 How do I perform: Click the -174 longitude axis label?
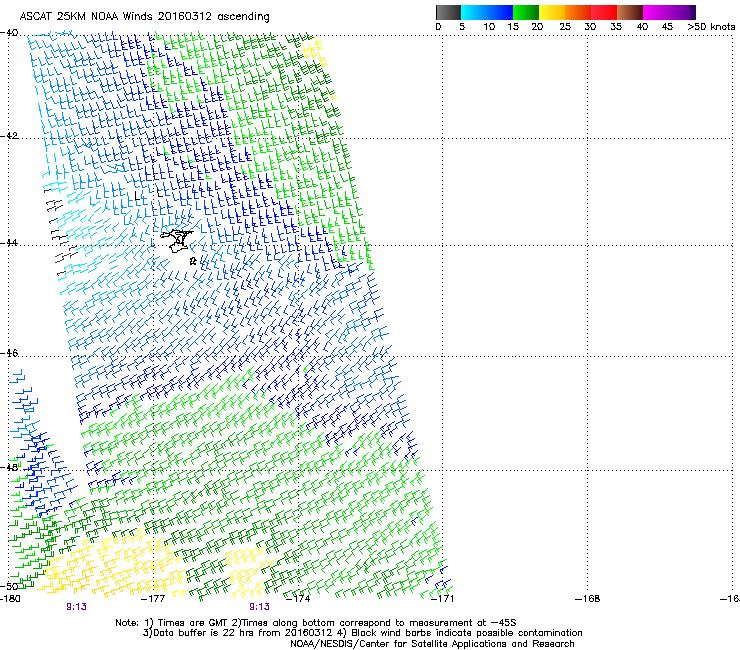pos(298,599)
